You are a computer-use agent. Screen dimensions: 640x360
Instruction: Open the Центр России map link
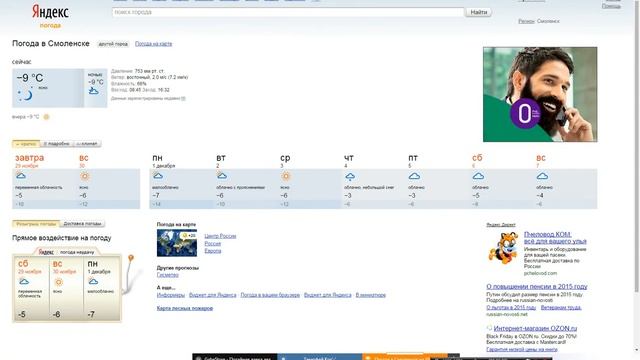click(x=220, y=236)
